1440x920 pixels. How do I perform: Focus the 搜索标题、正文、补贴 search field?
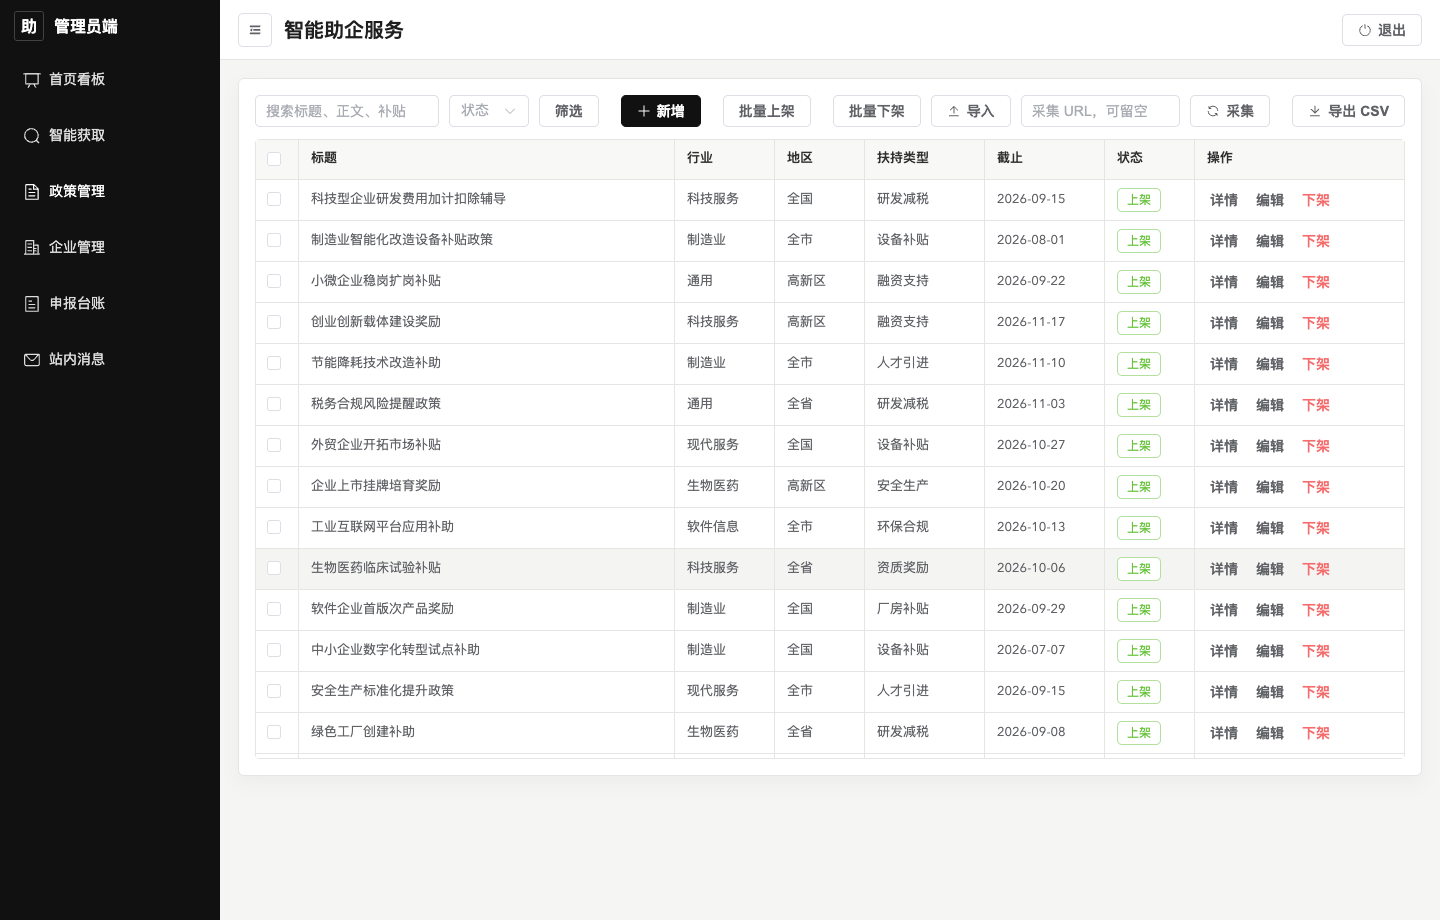347,111
